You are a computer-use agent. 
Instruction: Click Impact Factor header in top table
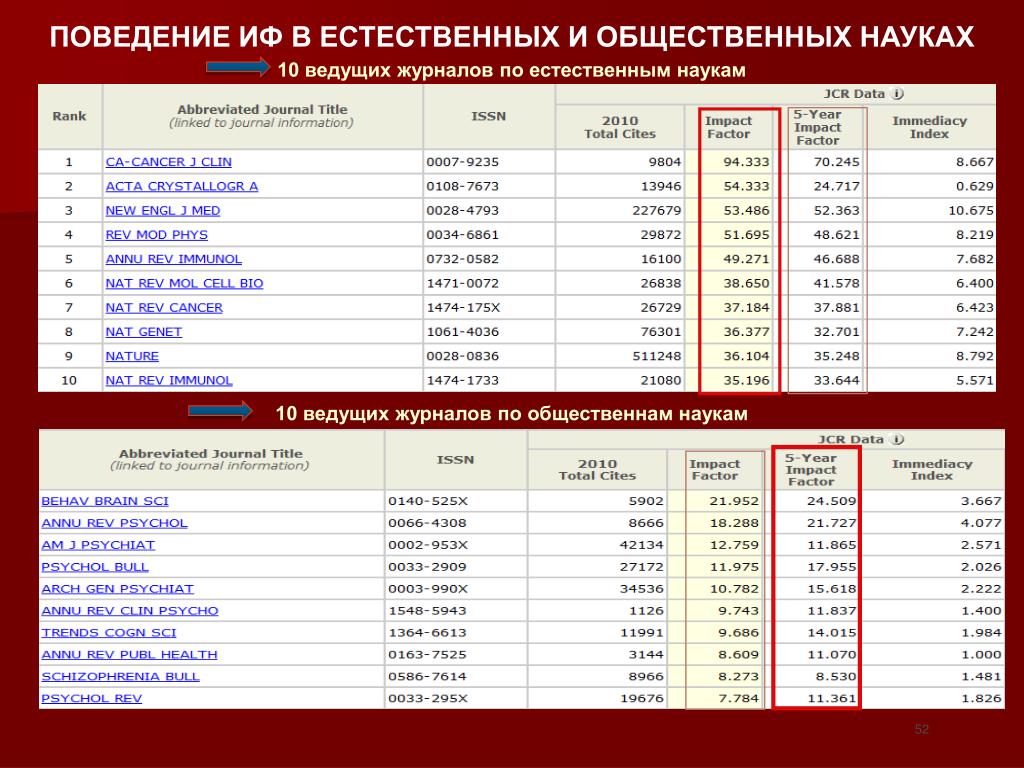coord(729,127)
